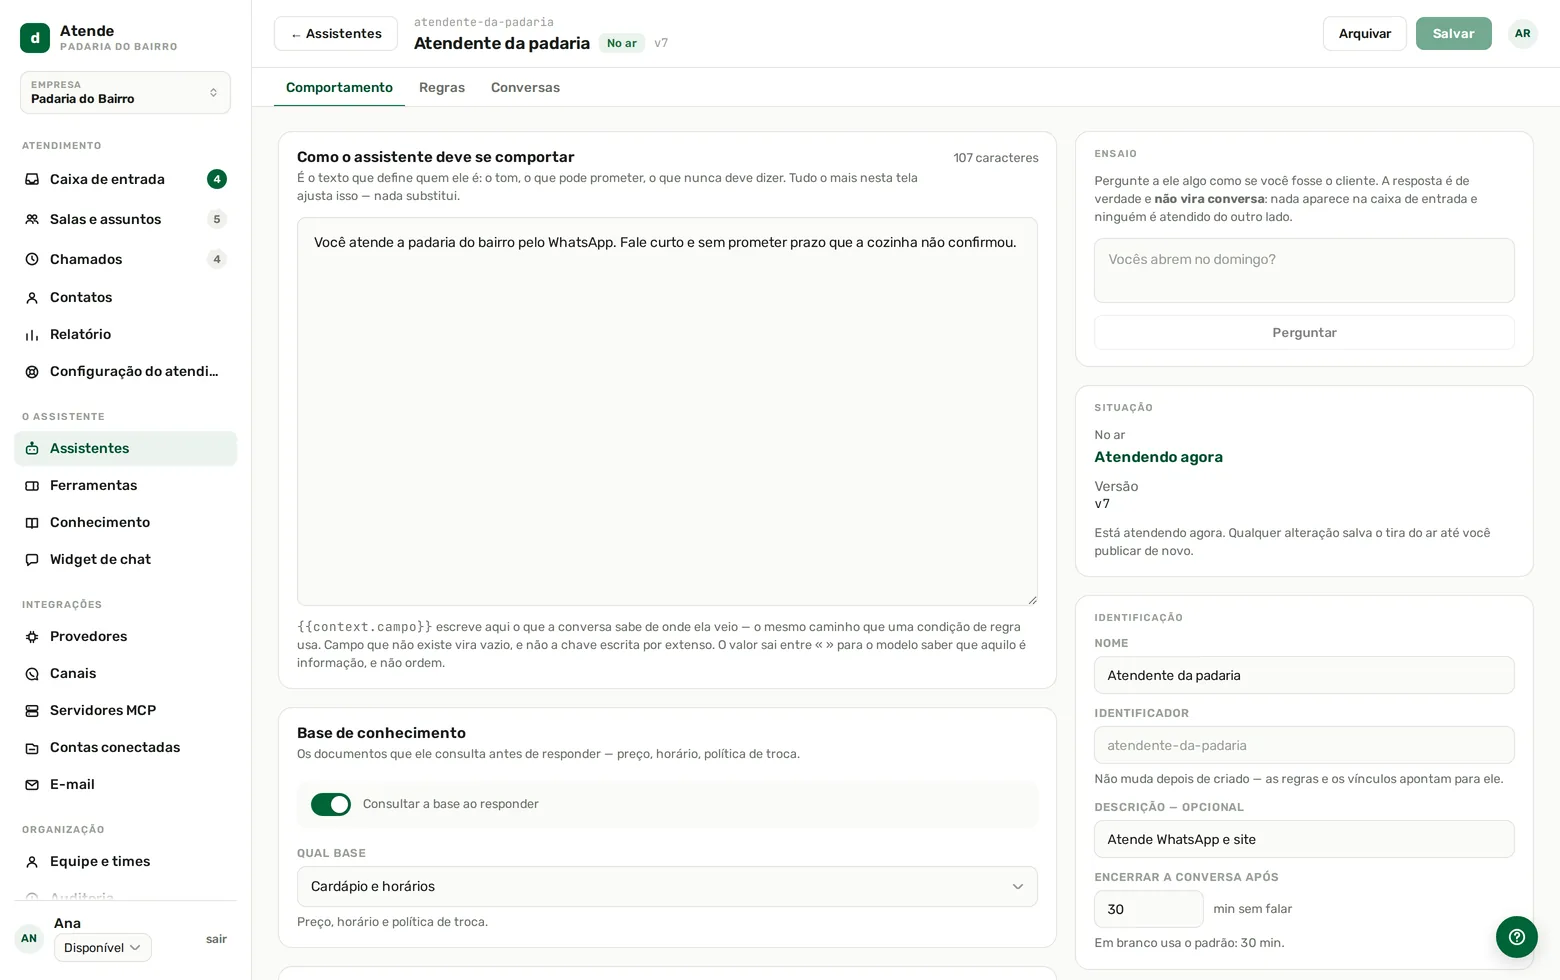Click the Provedores integration icon
Image resolution: width=1560 pixels, height=980 pixels.
tap(32, 637)
